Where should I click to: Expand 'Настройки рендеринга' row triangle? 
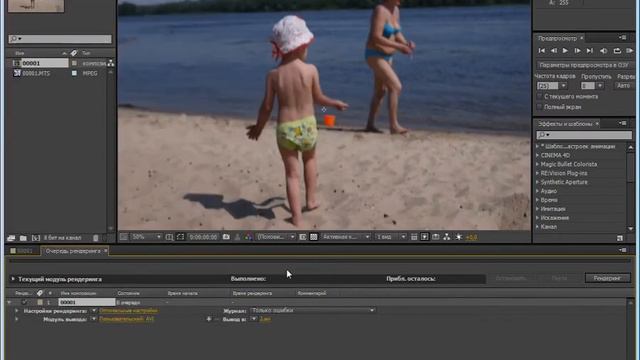(16, 311)
